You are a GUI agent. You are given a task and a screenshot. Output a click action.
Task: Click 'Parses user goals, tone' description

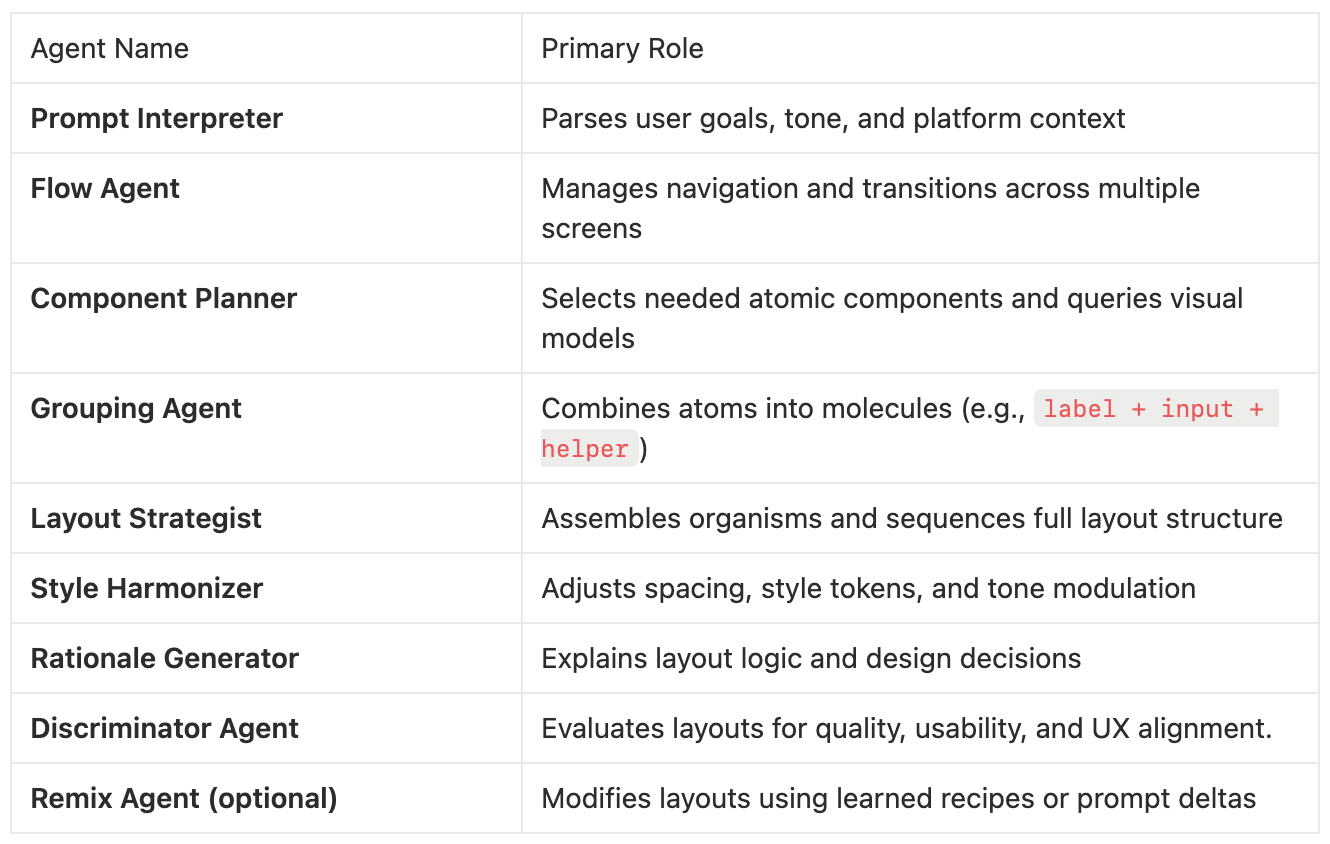[x=833, y=119]
